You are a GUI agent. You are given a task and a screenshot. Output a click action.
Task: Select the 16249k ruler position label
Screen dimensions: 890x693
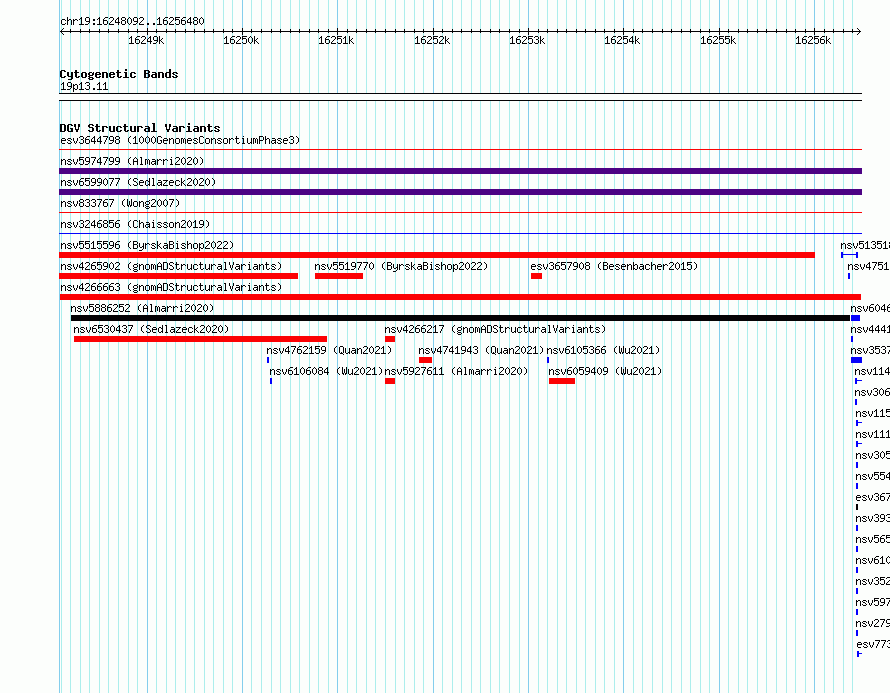click(146, 40)
